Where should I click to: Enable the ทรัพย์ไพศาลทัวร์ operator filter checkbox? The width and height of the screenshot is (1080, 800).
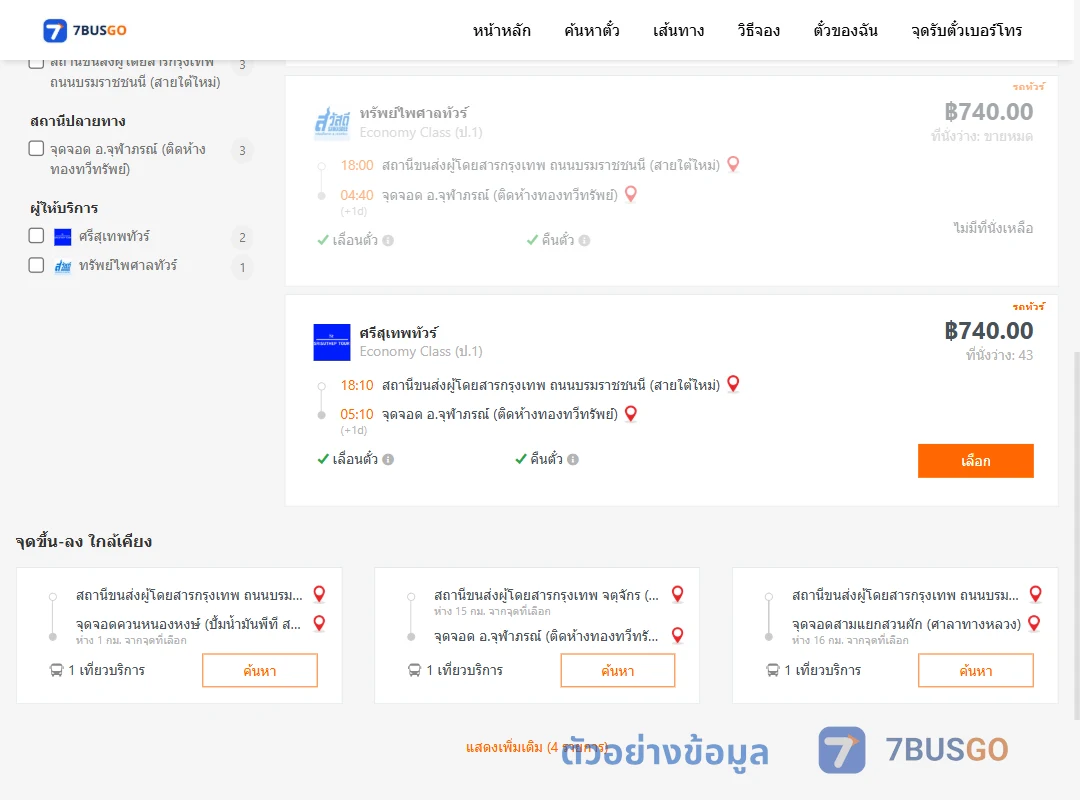pos(37,265)
